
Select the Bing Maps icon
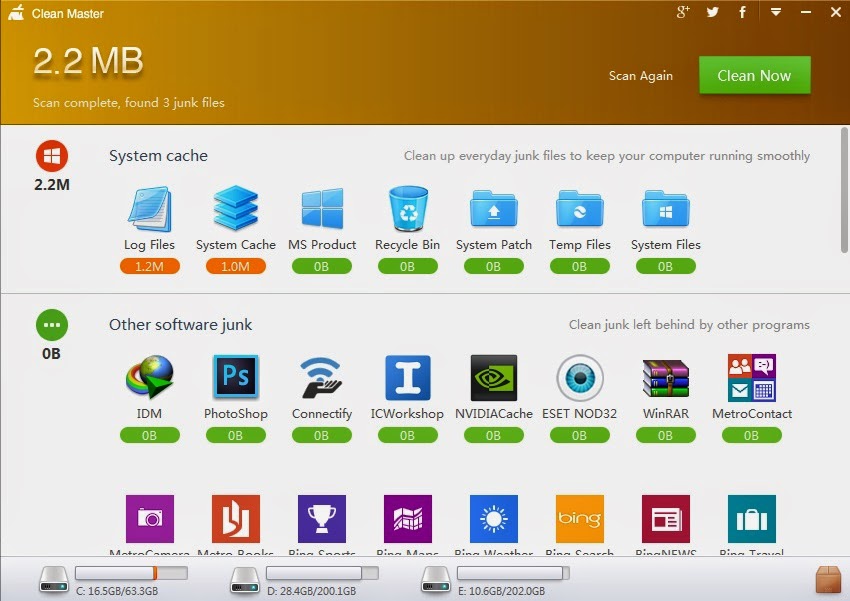pyautogui.click(x=408, y=519)
